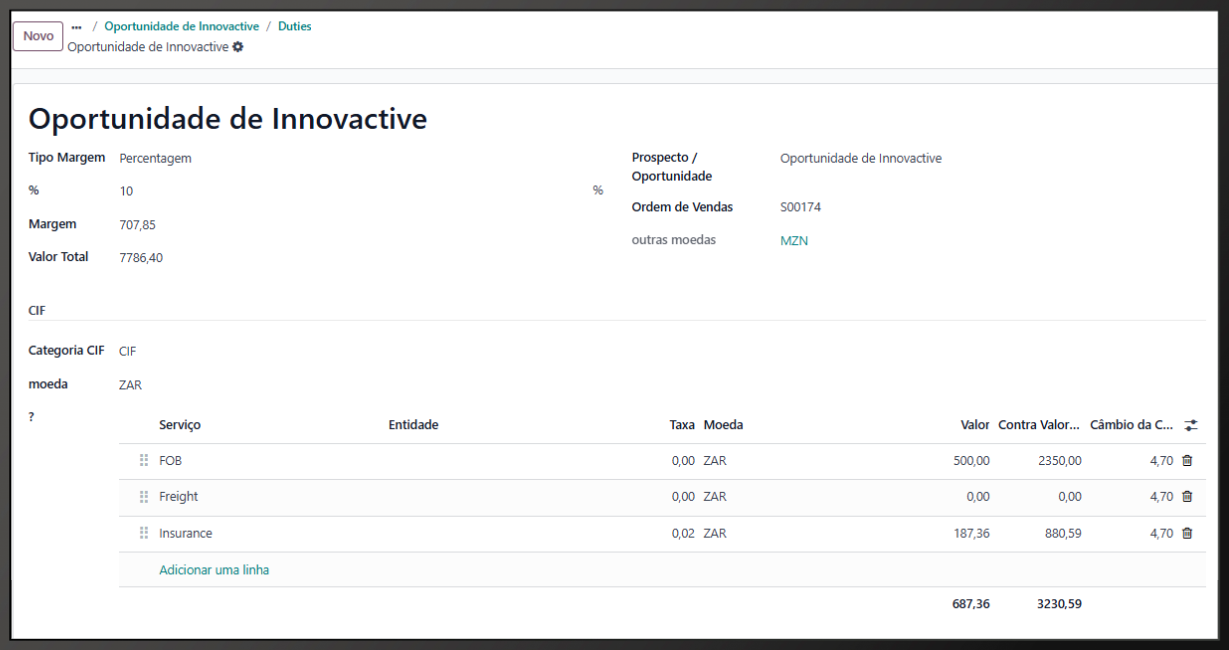
Task: Go to Oportunidade de Innovactive breadcrumb
Action: click(181, 27)
